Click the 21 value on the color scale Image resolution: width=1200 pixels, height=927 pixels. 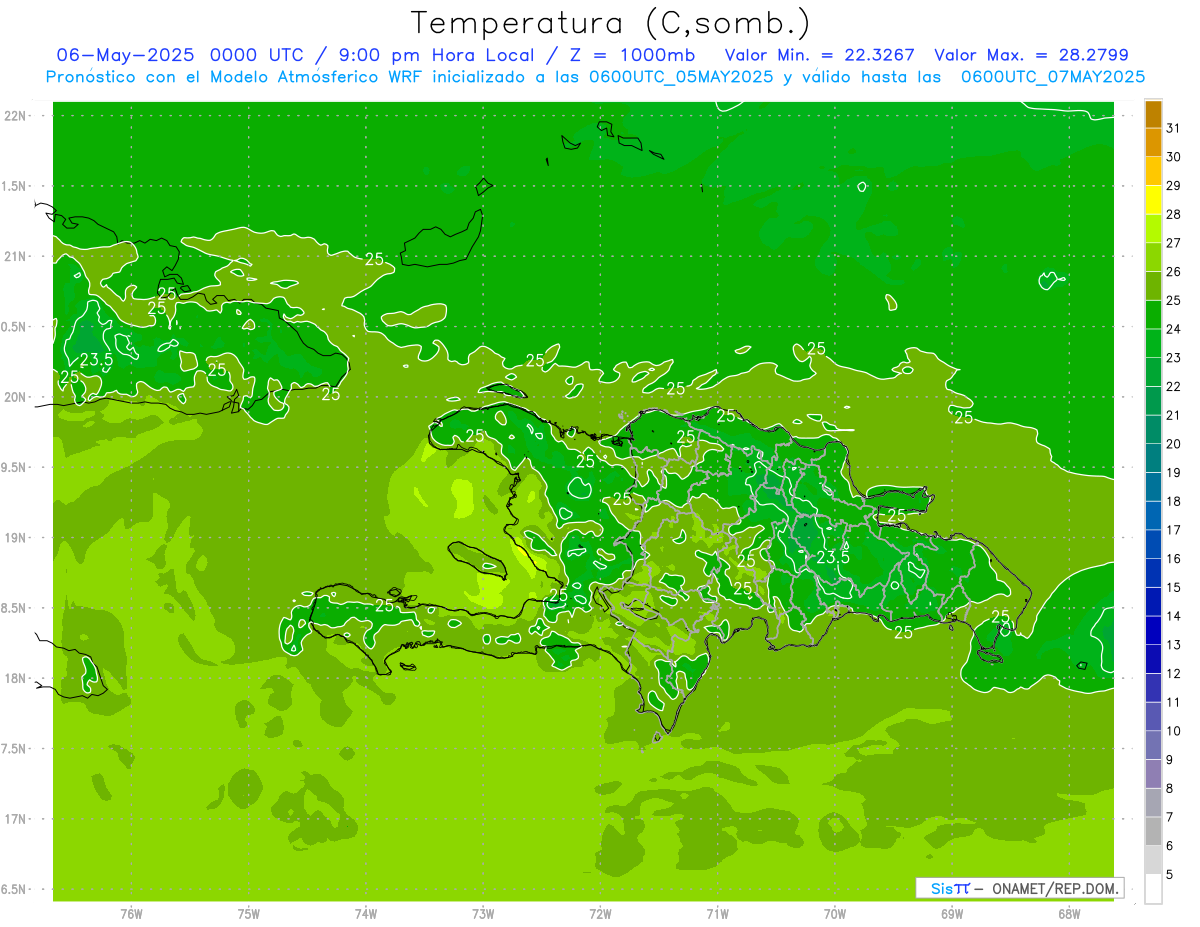coord(1173,415)
